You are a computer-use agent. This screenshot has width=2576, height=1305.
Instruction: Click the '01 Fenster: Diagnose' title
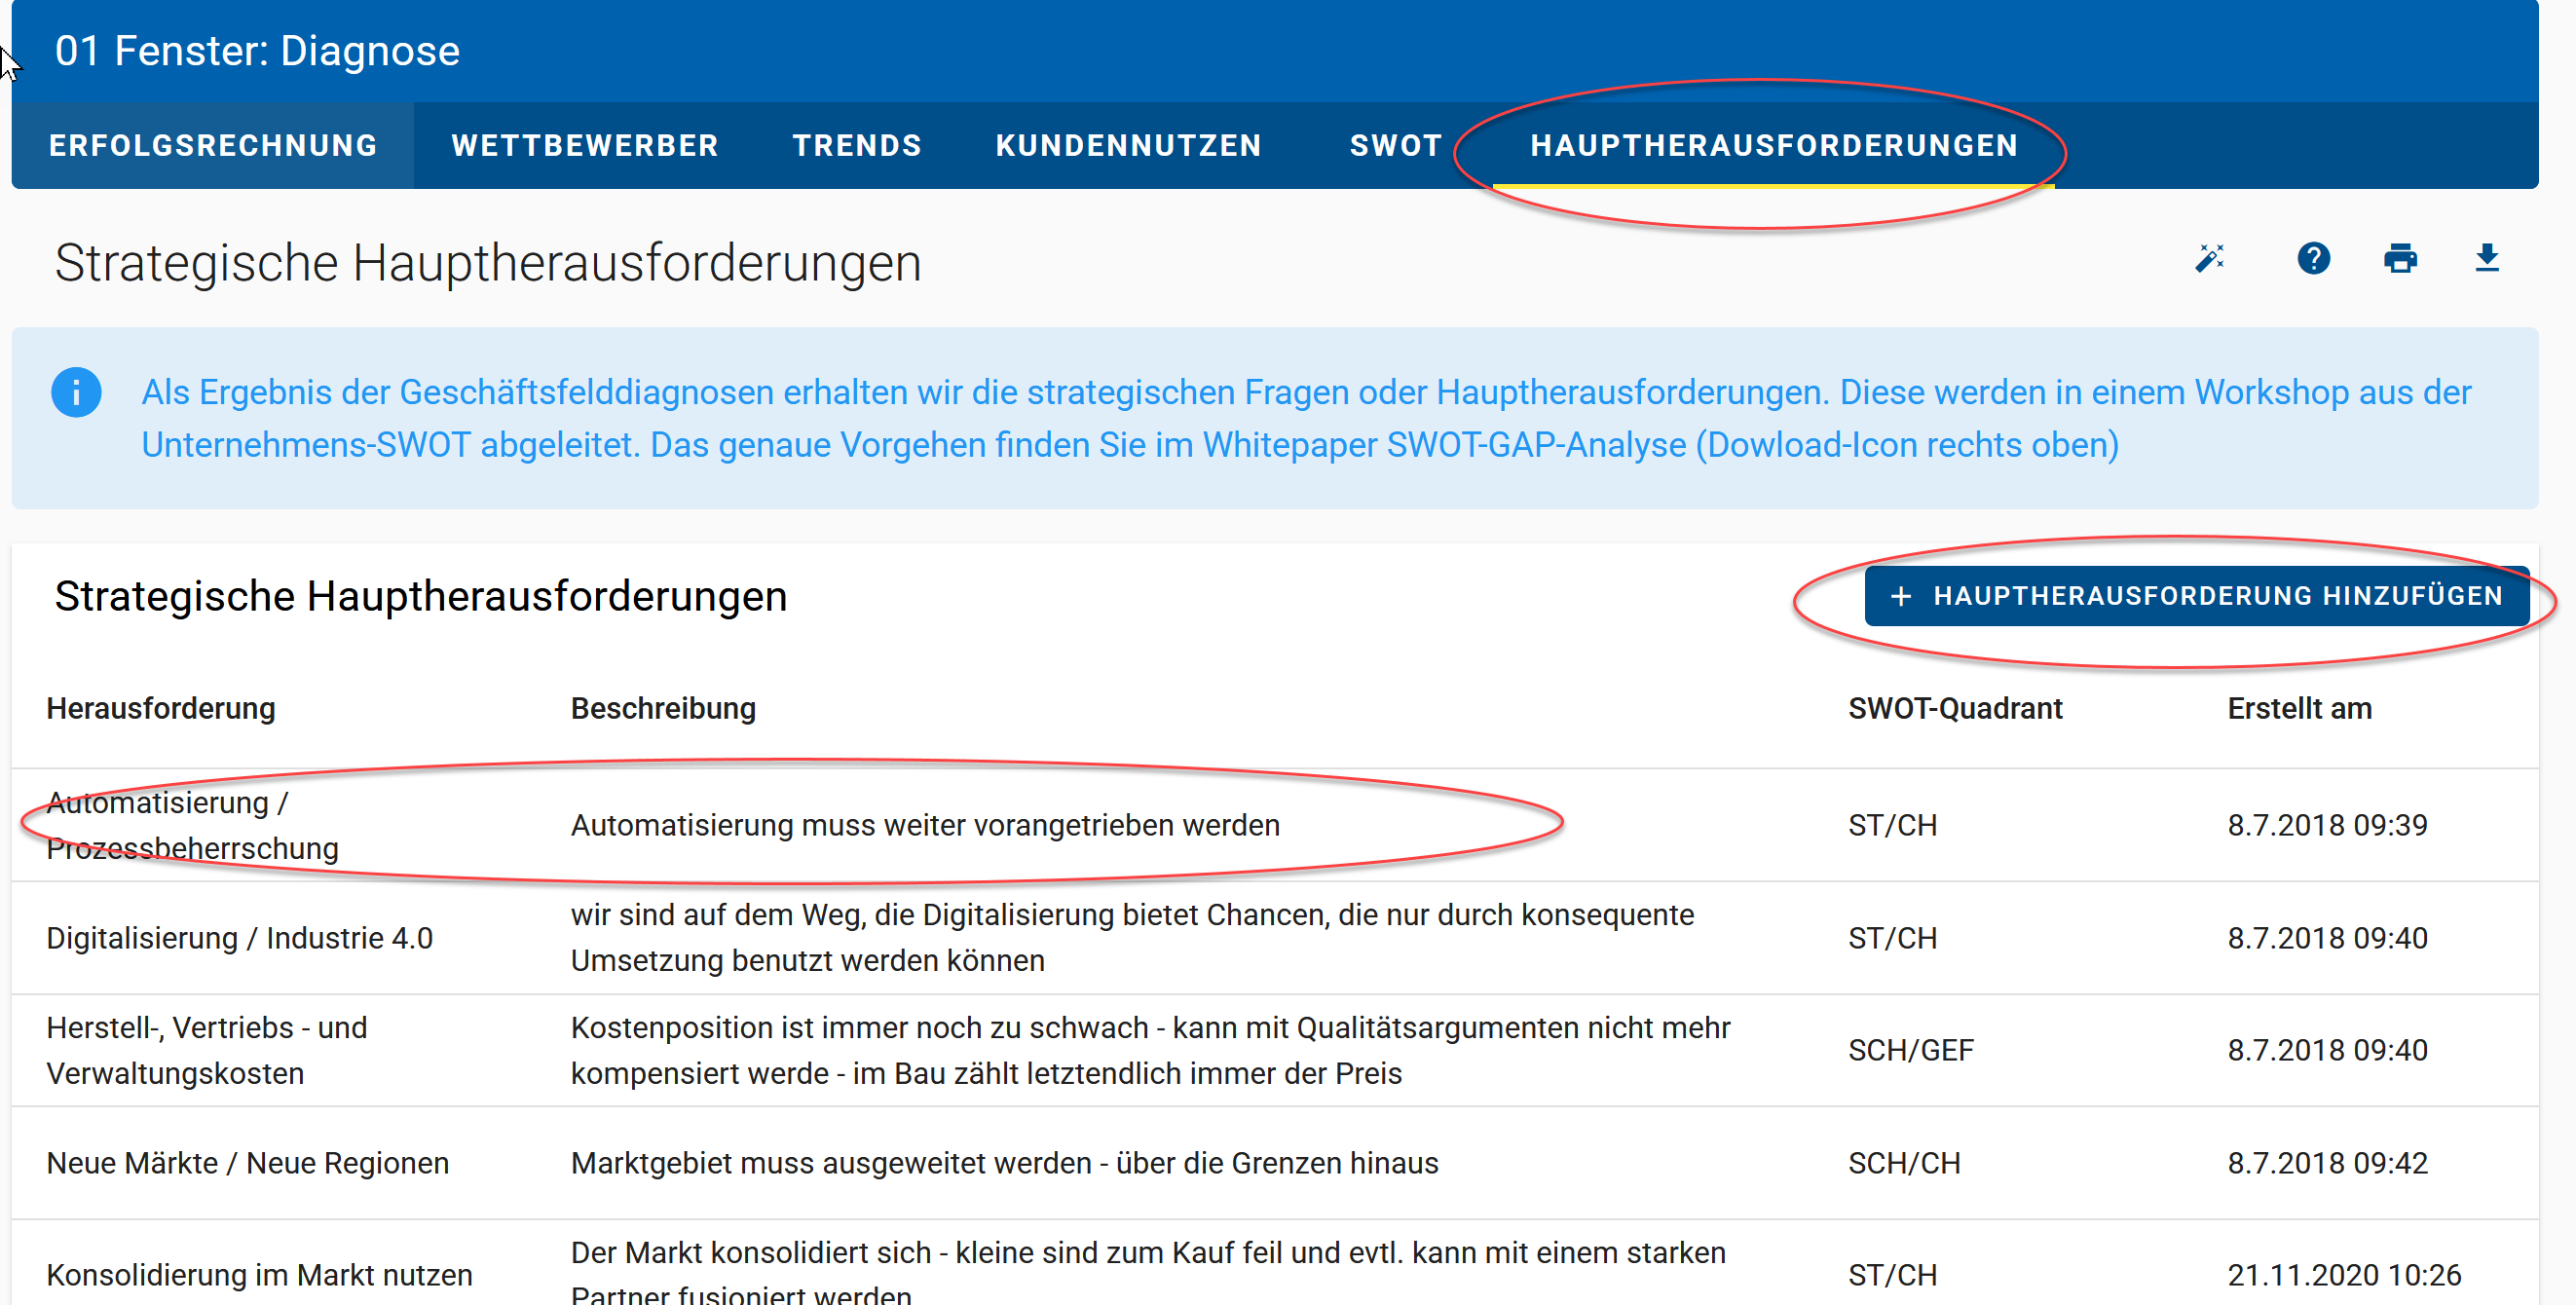(257, 51)
